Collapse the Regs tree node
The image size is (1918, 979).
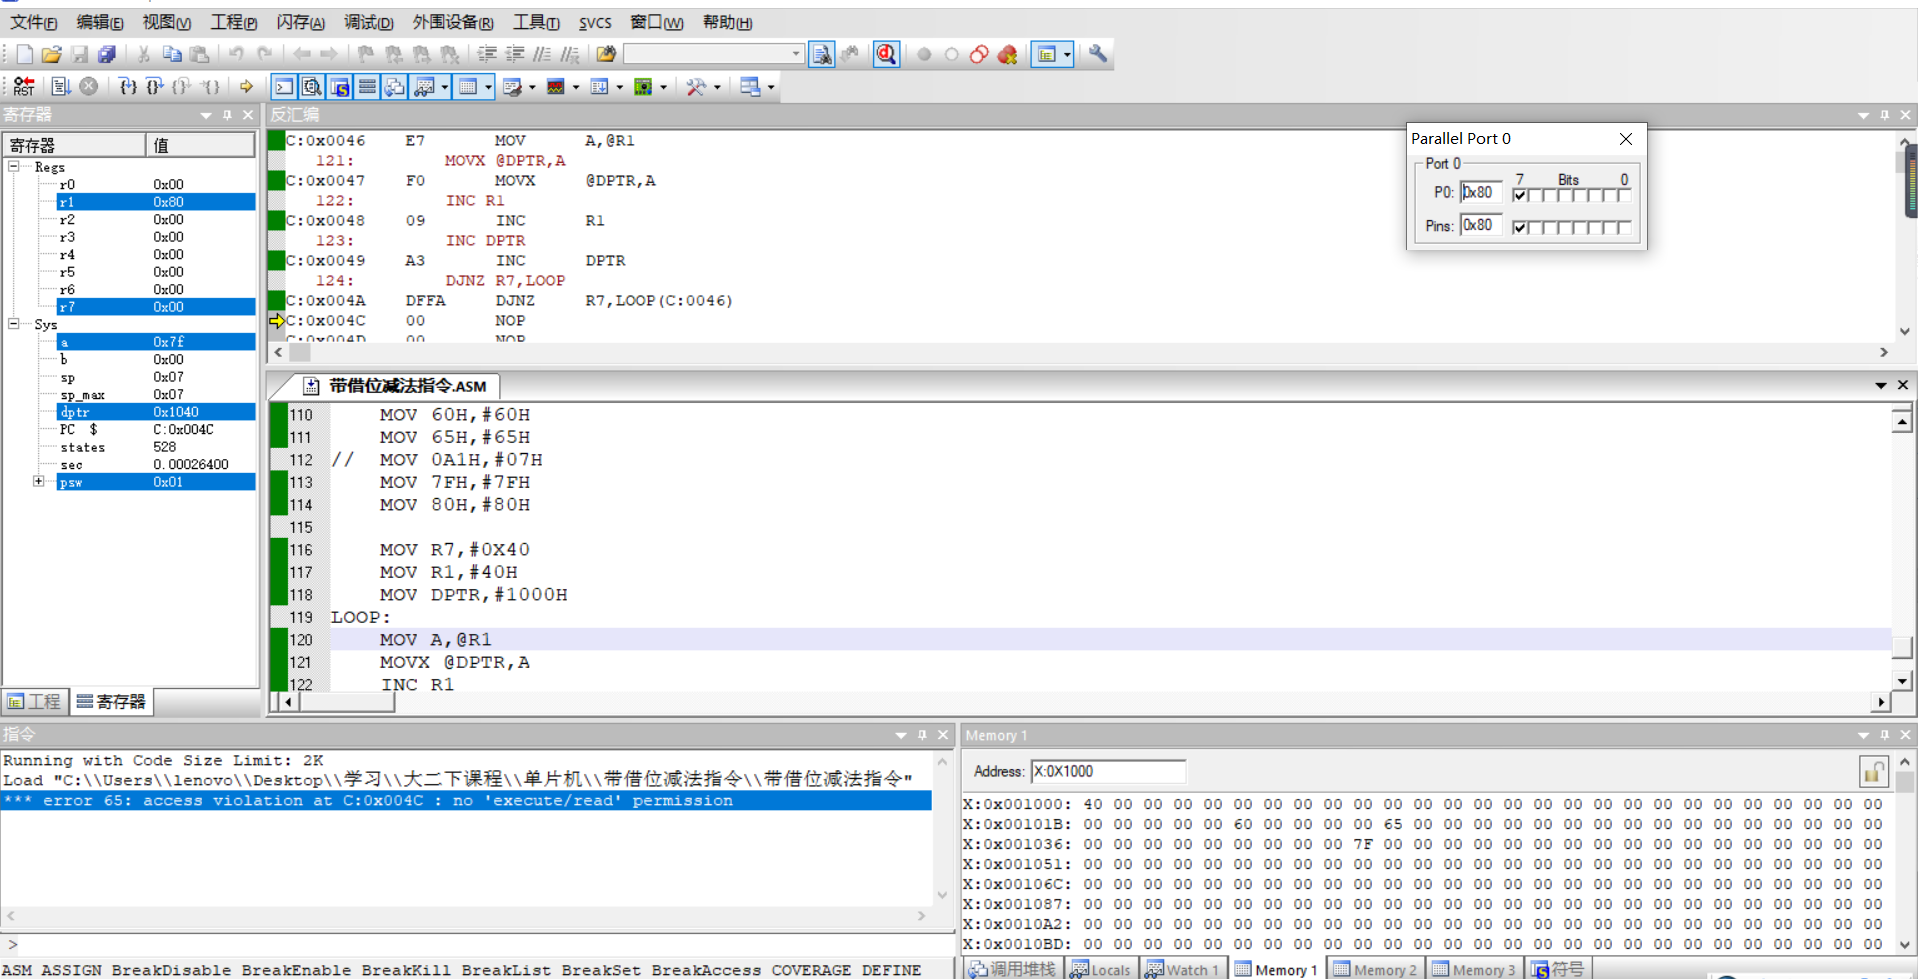[x=14, y=166]
